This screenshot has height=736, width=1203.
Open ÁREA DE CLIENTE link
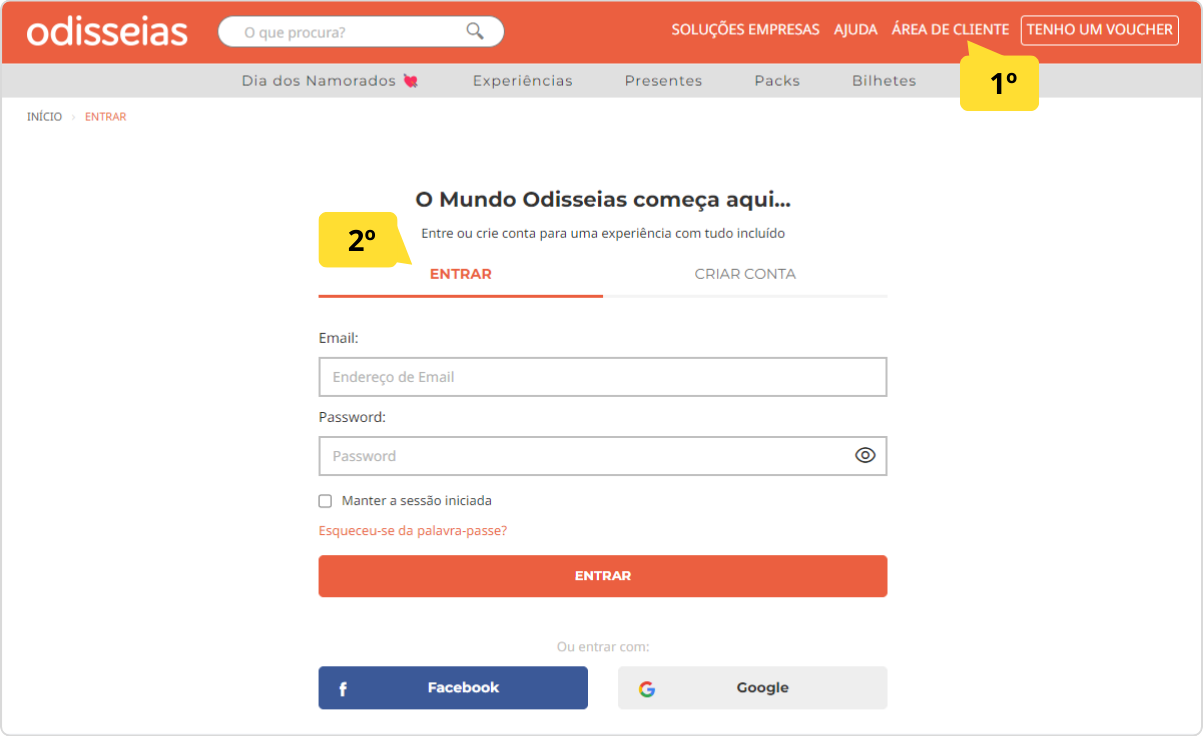[x=950, y=30]
